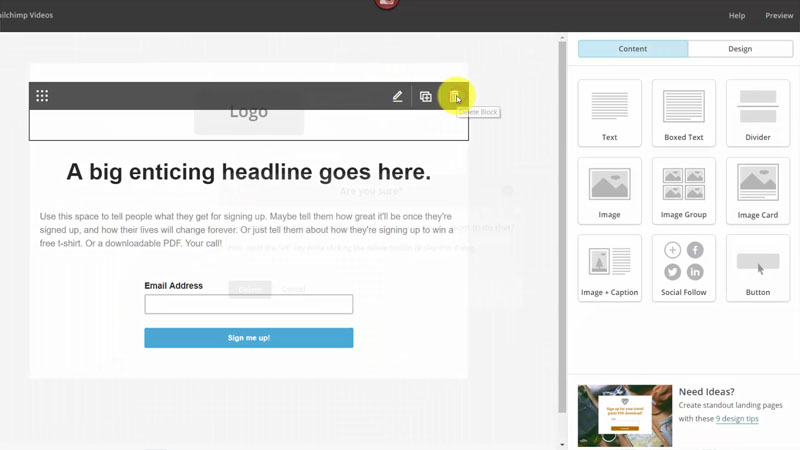This screenshot has height=450, width=800.
Task: Select the Social Follow block
Action: pyautogui.click(x=683, y=267)
